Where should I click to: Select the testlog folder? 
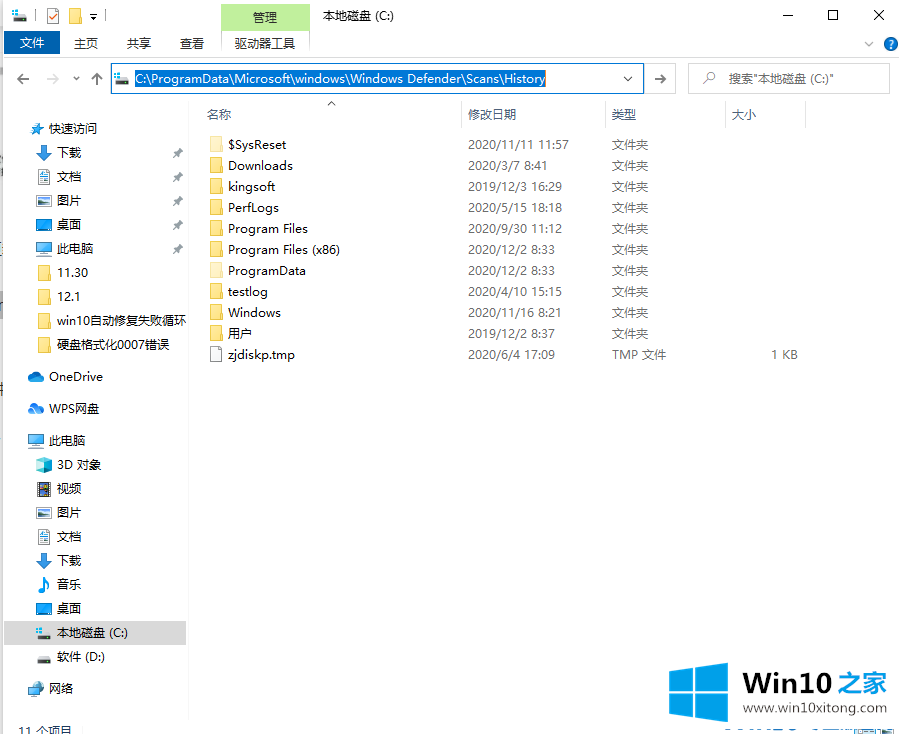247,292
